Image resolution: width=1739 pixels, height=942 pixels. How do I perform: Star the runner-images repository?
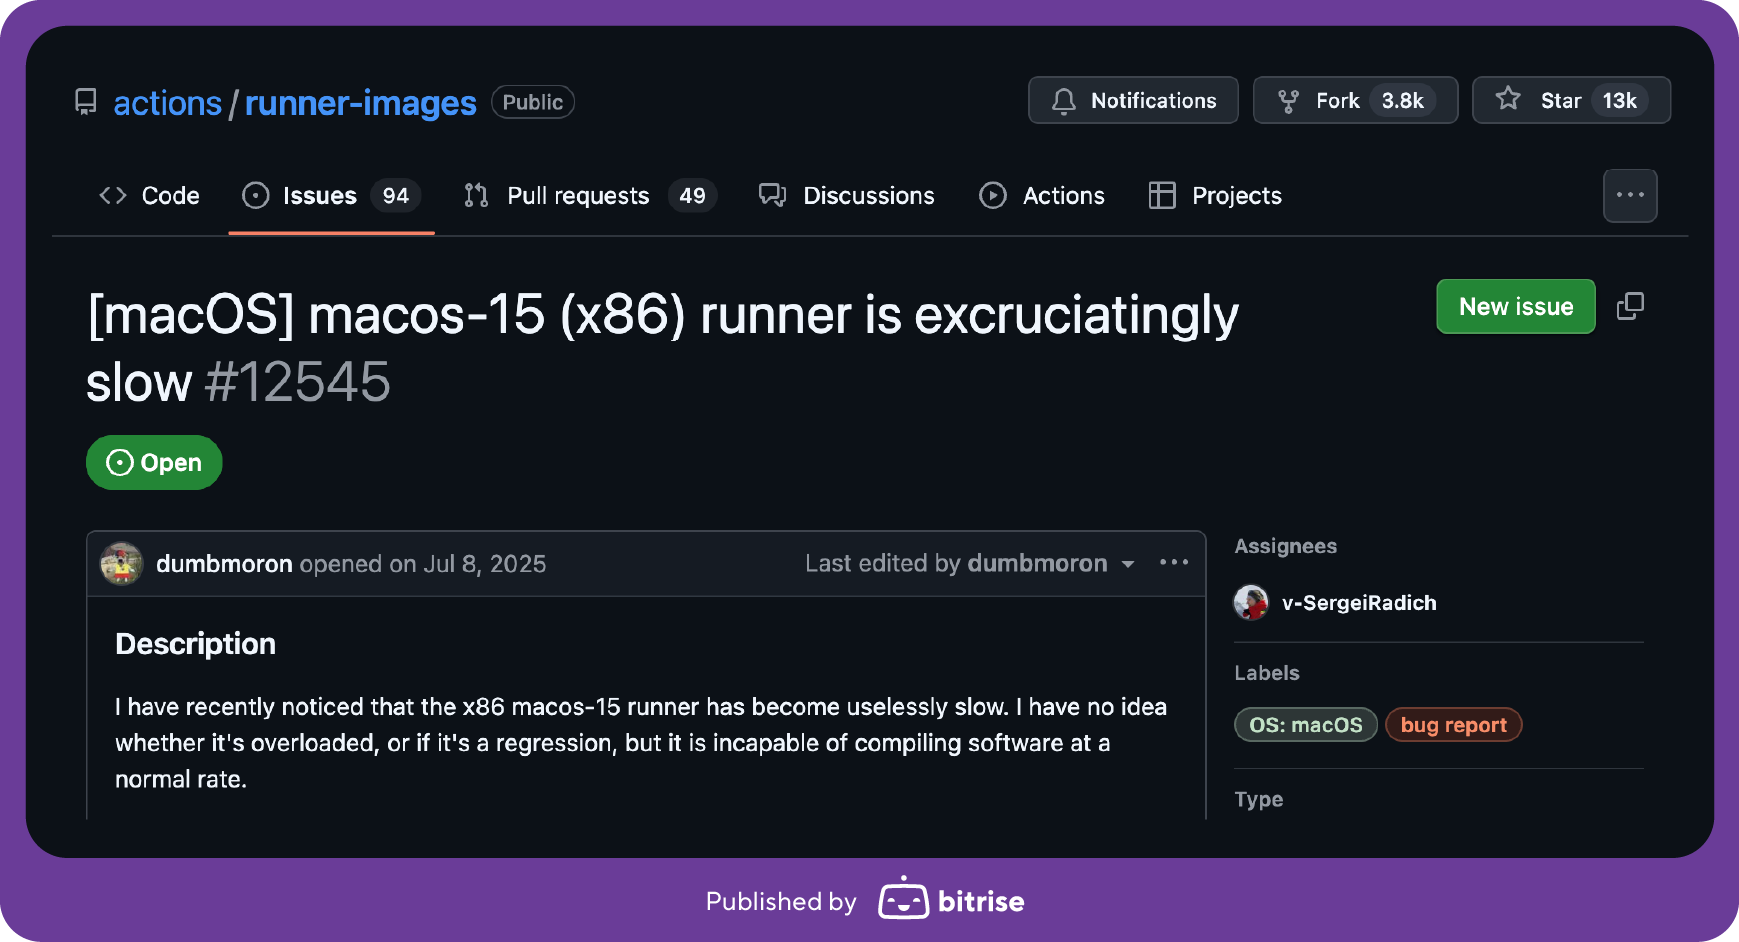pos(1571,100)
